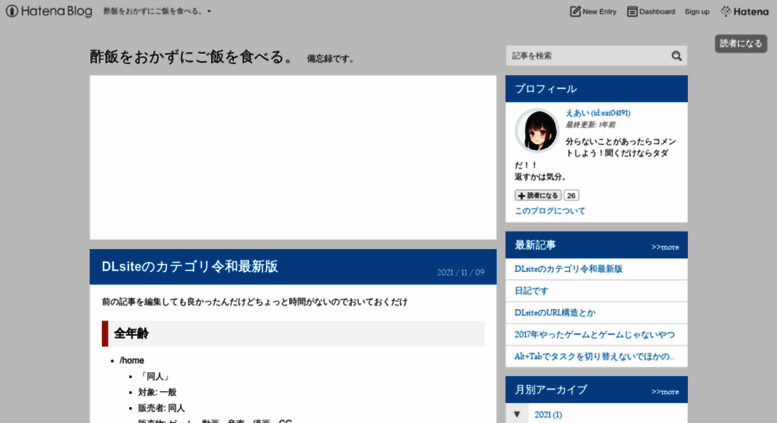Click >>more next to 最新記事
The width and height of the screenshot is (777, 423).
click(x=665, y=247)
